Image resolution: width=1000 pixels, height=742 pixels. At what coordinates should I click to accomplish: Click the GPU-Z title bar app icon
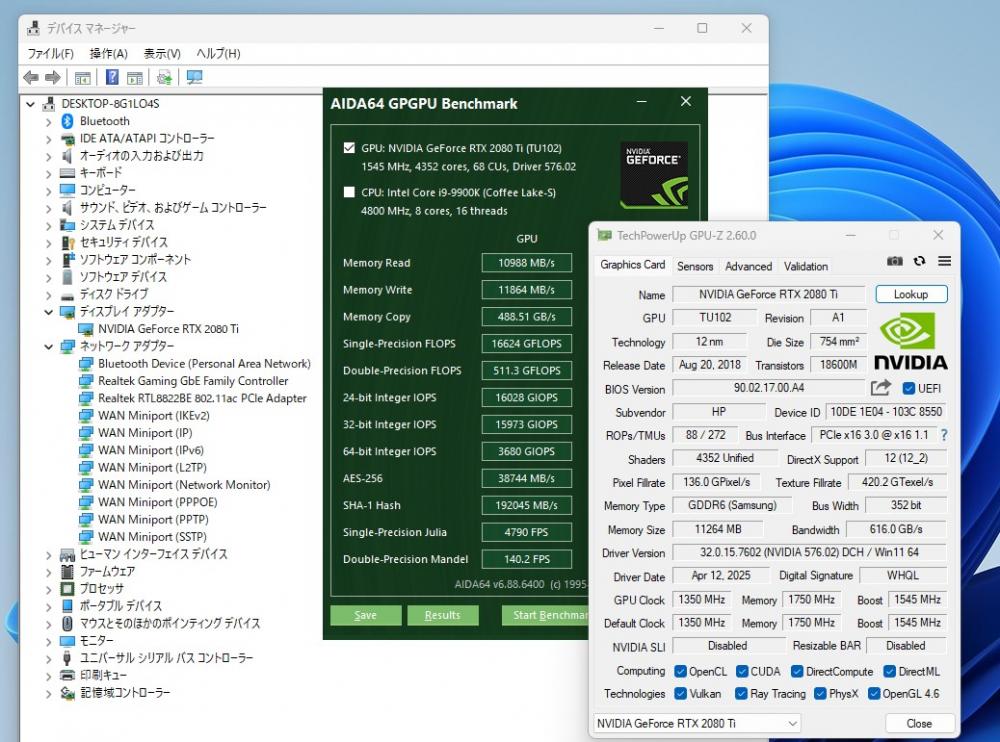pos(605,235)
